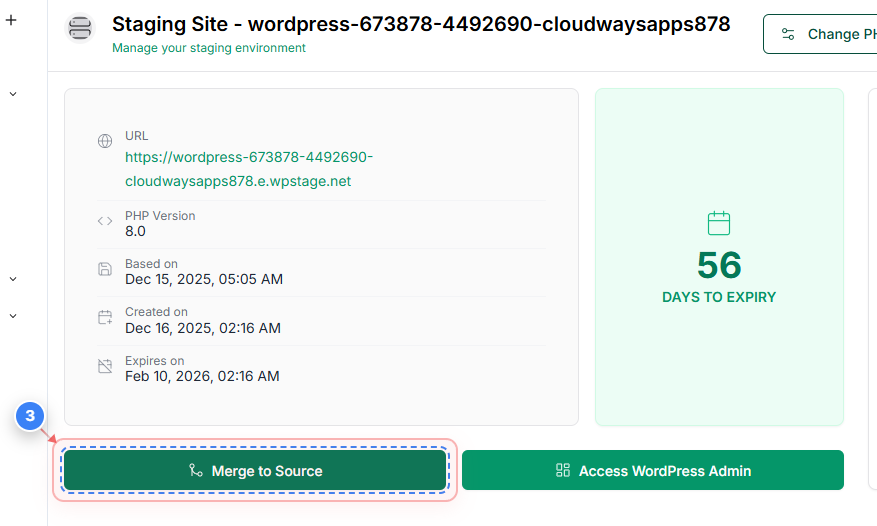Click the Expires on label
The width and height of the screenshot is (877, 526).
(154, 361)
